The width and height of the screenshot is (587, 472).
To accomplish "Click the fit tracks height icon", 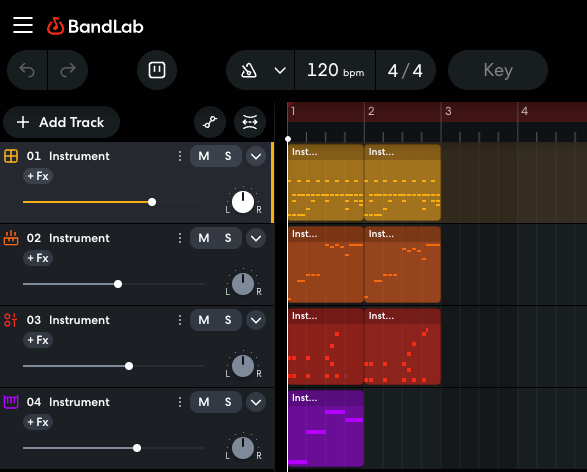I will [x=250, y=122].
